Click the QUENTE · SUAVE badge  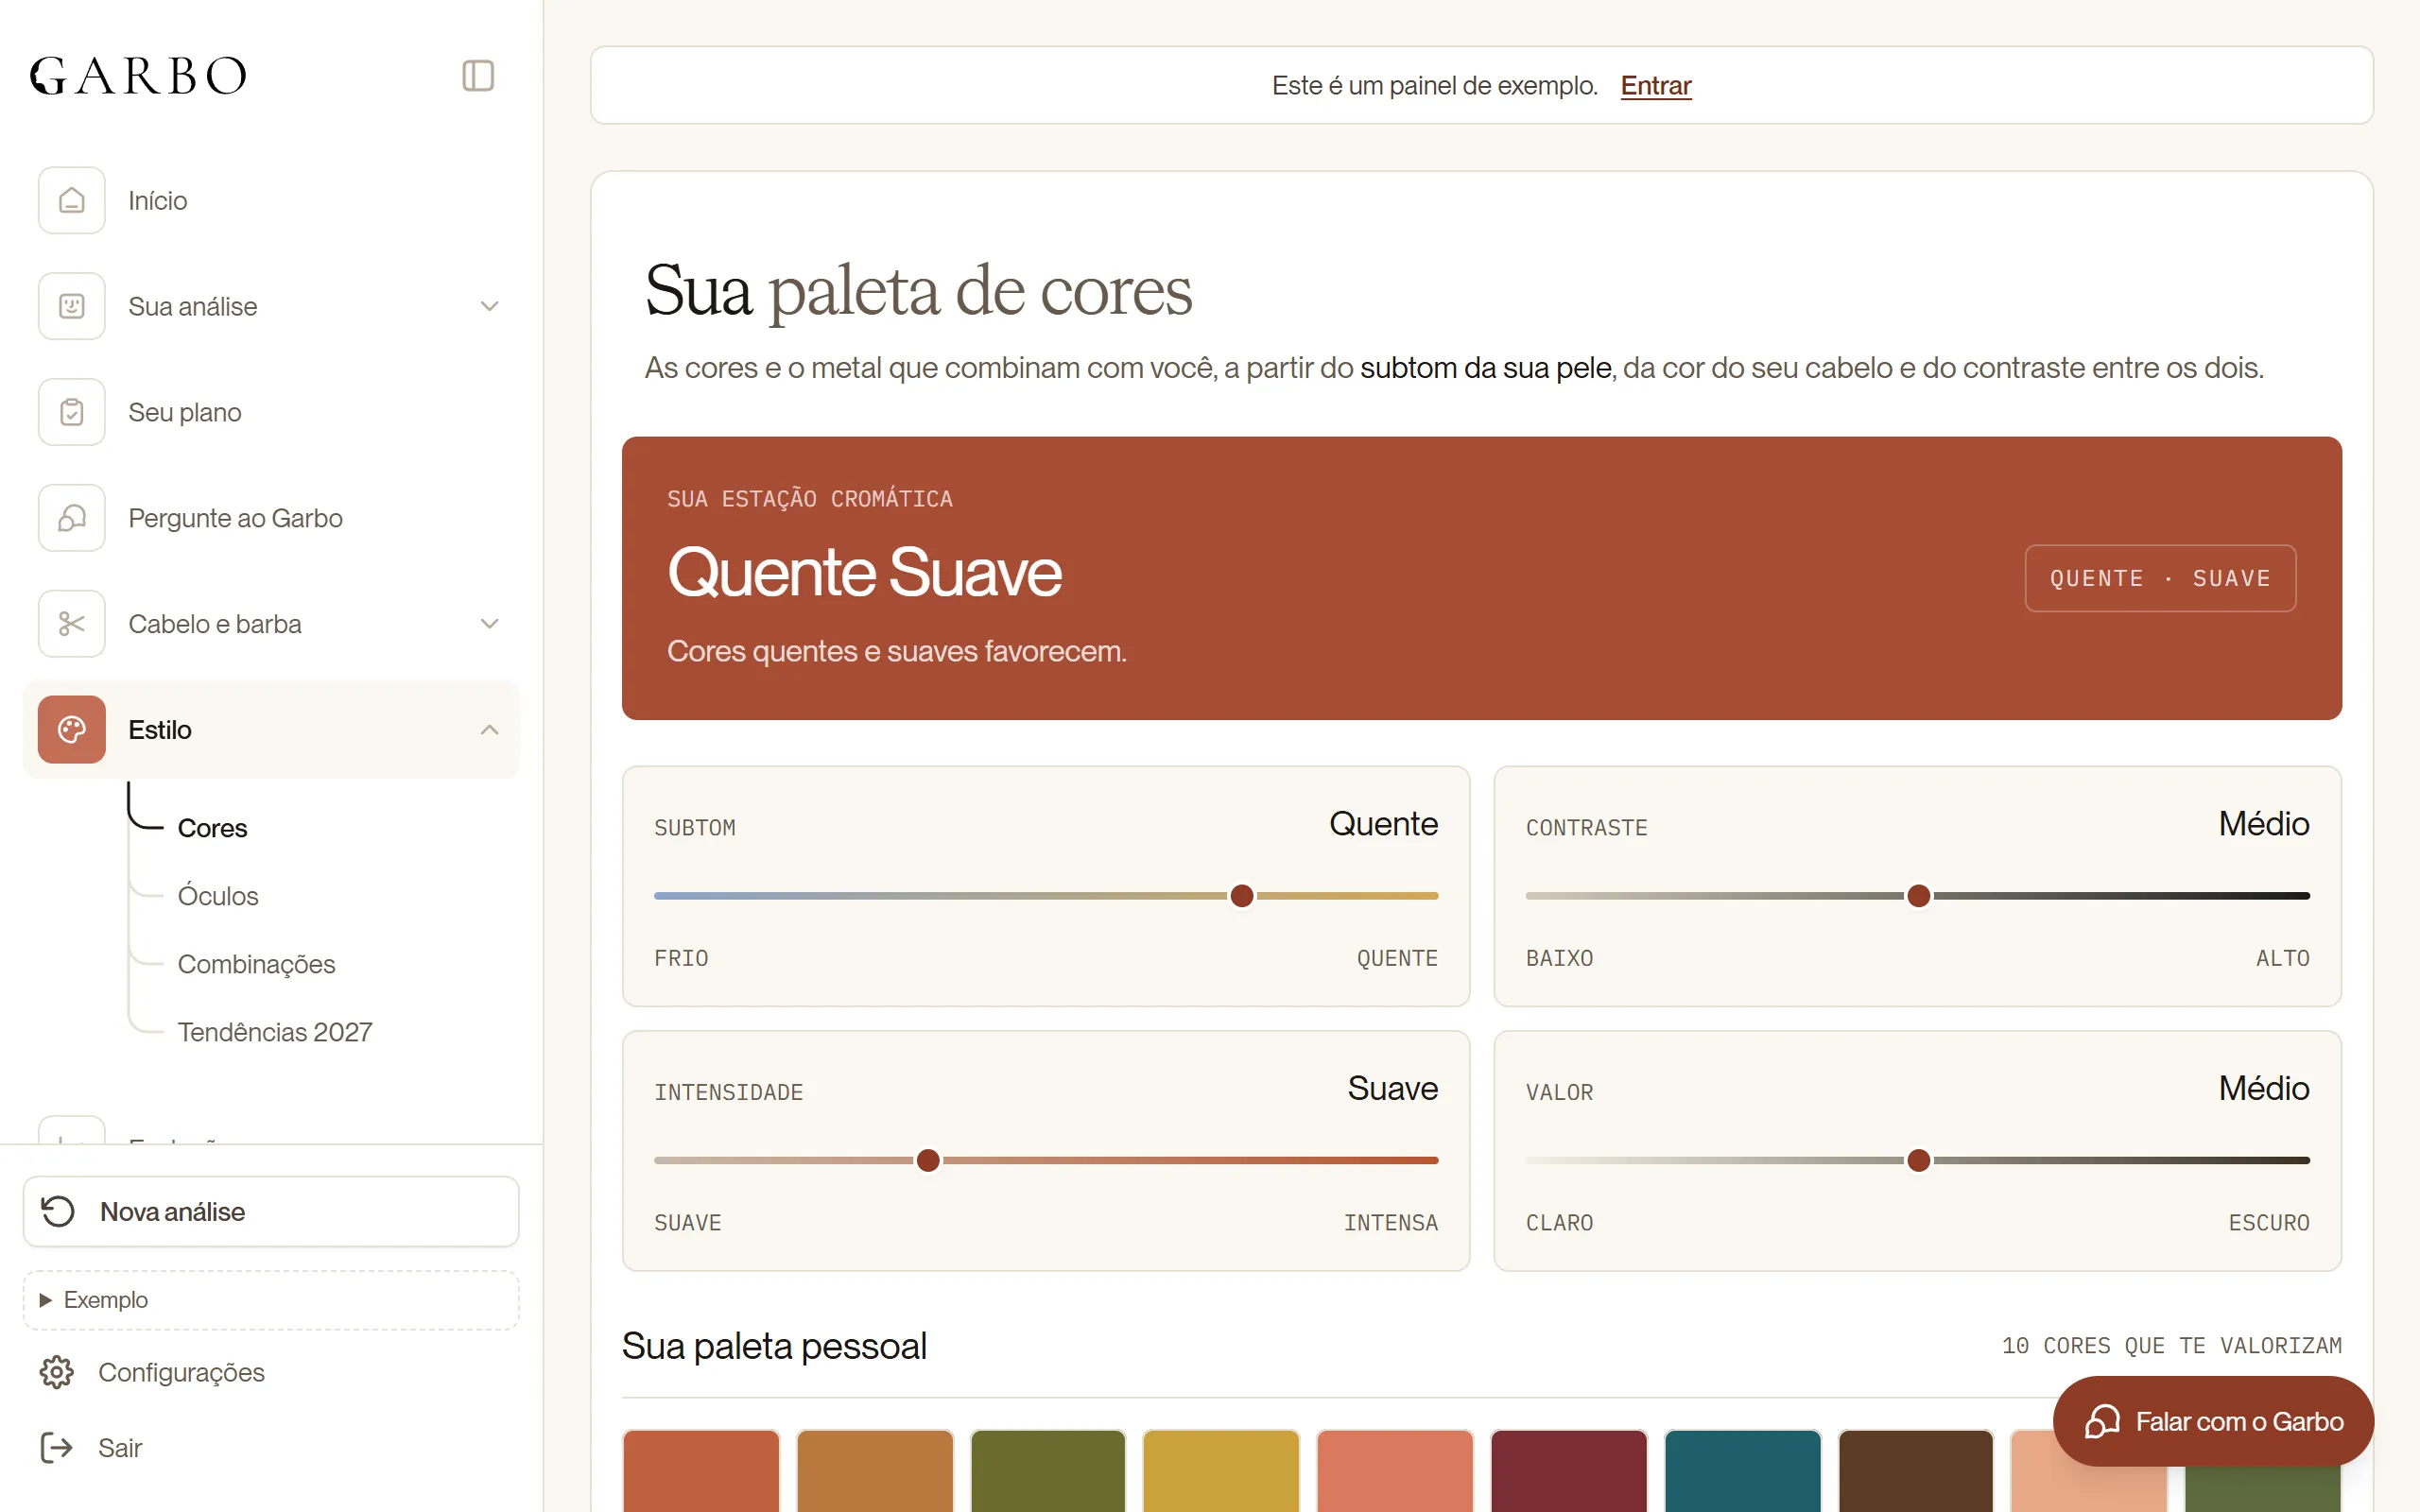click(x=2160, y=578)
